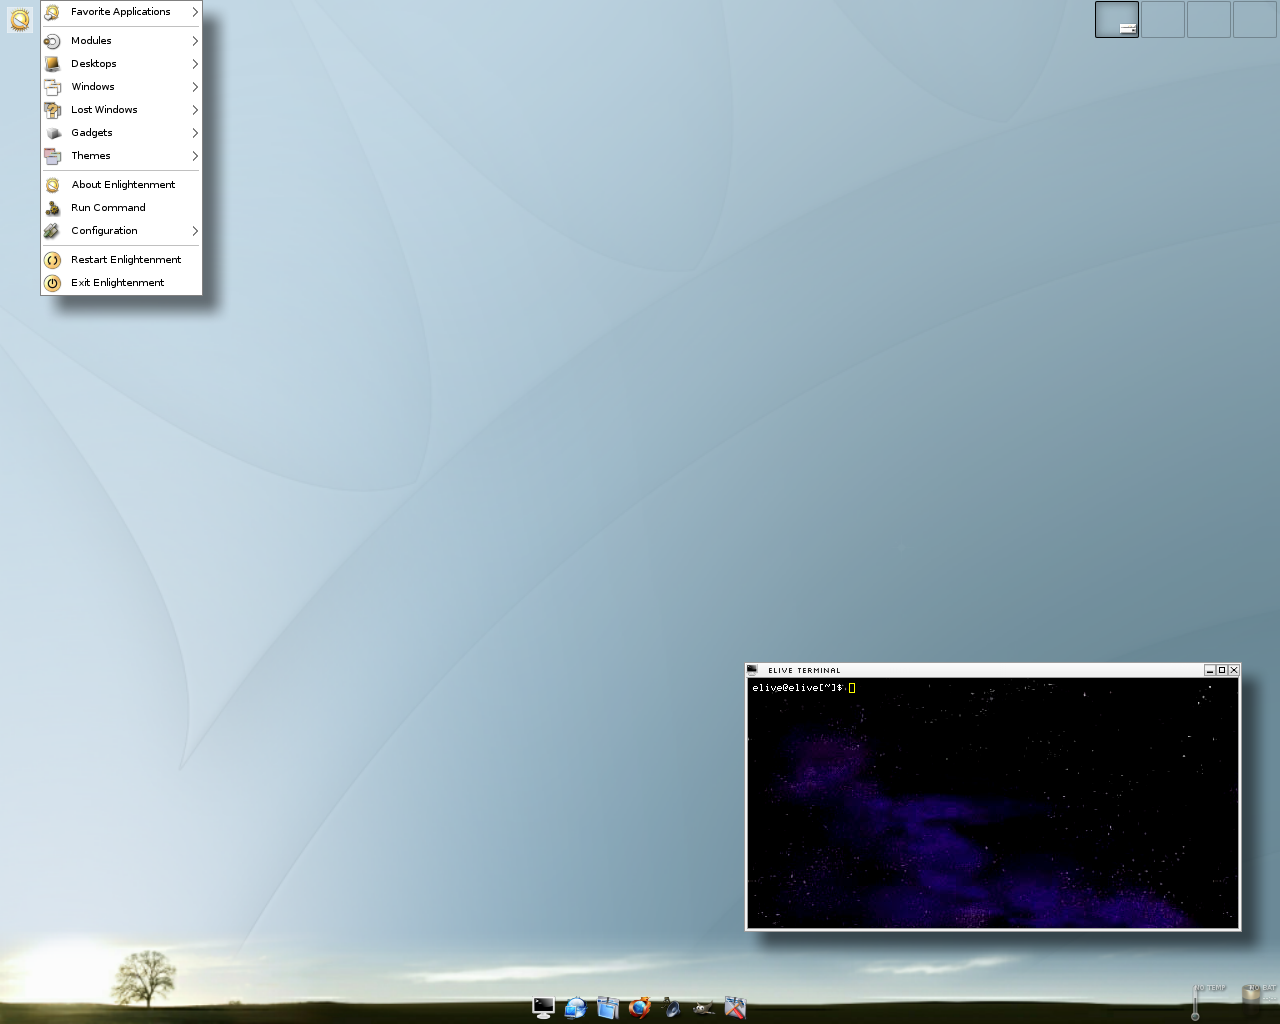1280x1024 pixels.
Task: Switch to the second pager desktop
Action: click(1163, 19)
